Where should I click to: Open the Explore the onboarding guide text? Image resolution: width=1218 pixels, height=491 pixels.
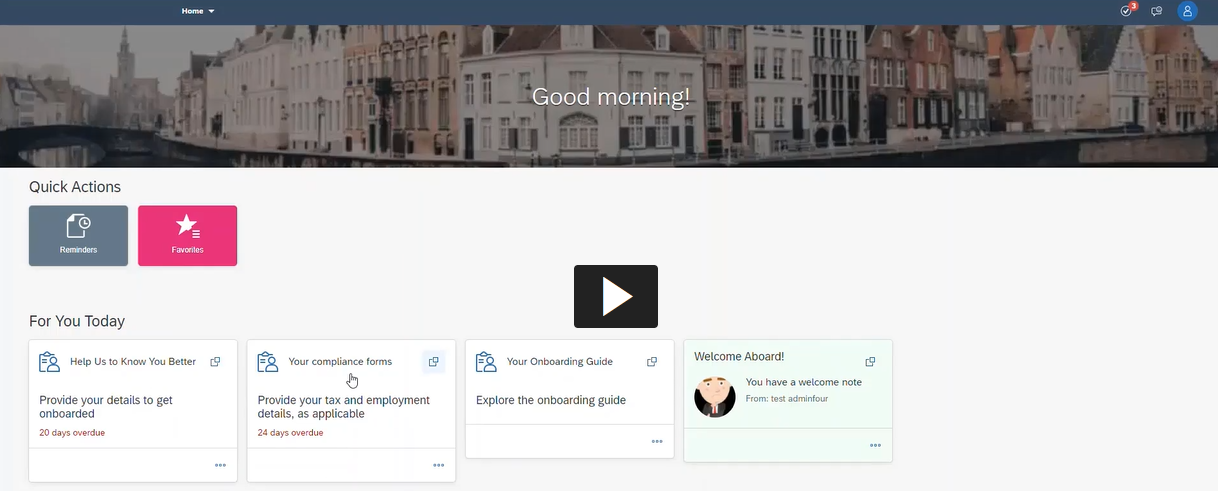551,400
